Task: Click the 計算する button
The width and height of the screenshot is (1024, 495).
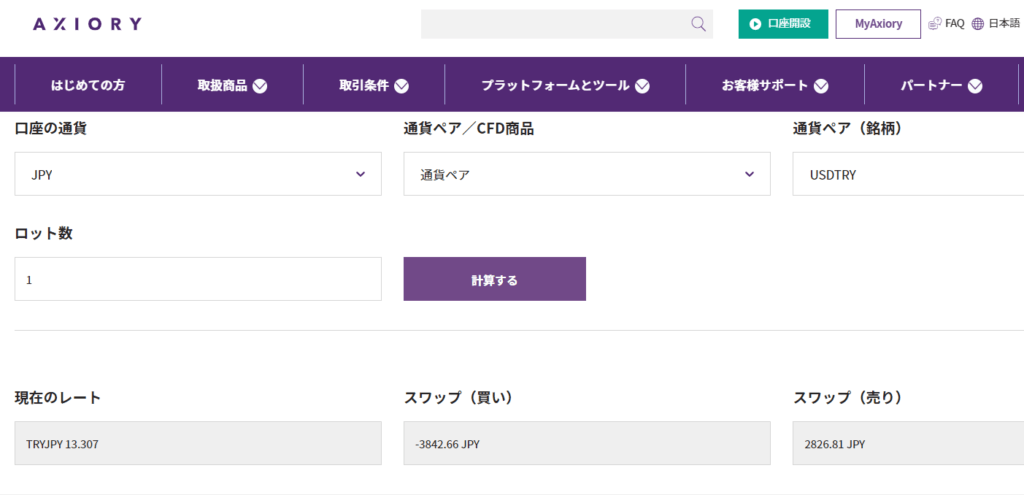Action: [x=494, y=279]
